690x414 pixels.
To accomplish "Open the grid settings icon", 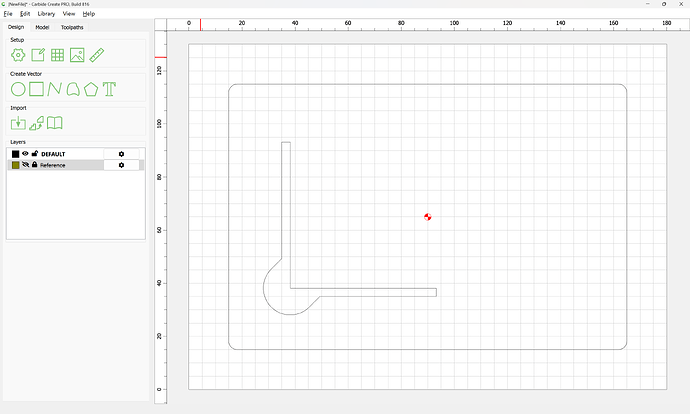I will pyautogui.click(x=58, y=55).
